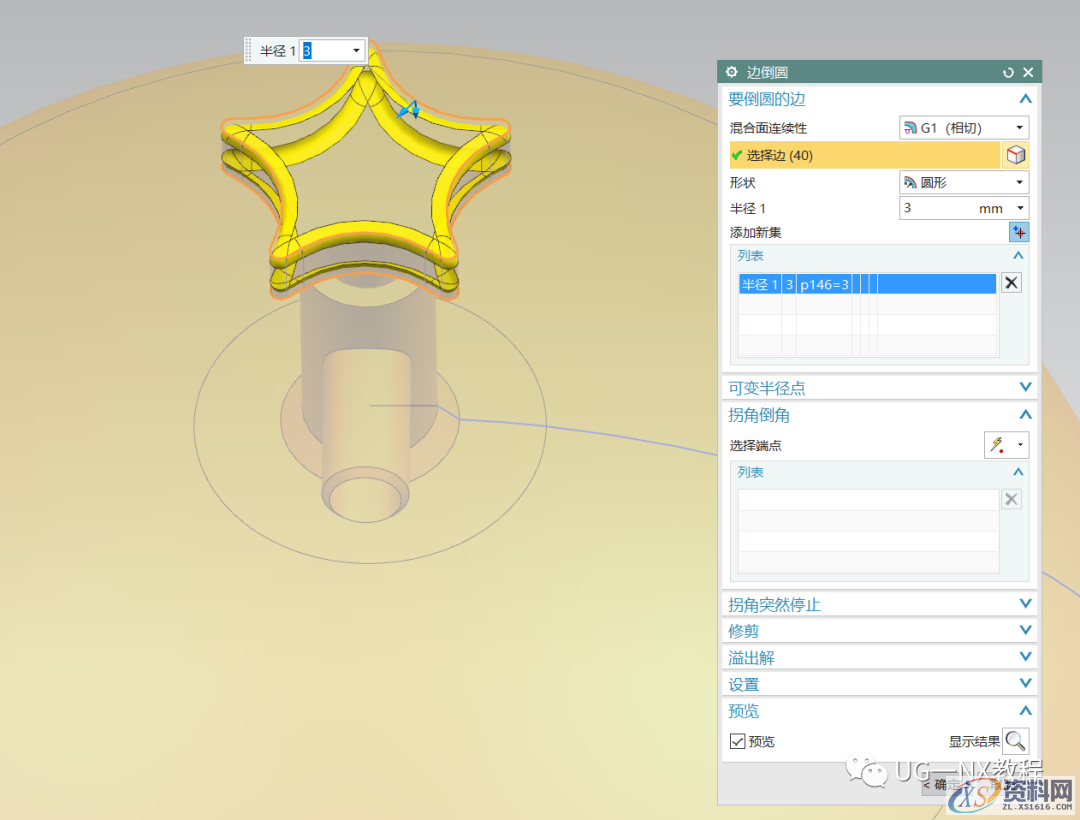Select the 半径 1 p146=3 list row
Viewport: 1080px width, 820px height.
867,284
